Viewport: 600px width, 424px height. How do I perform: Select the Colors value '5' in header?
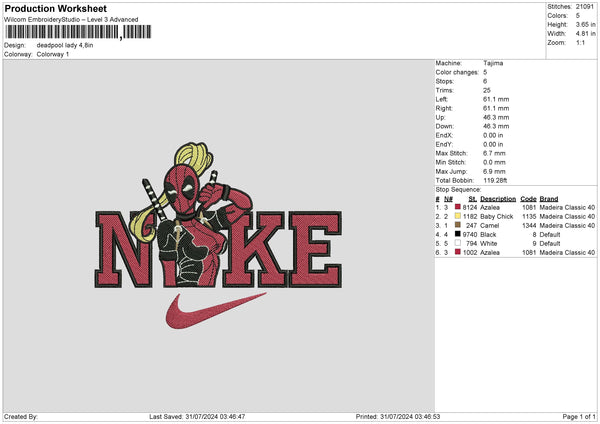pos(578,16)
